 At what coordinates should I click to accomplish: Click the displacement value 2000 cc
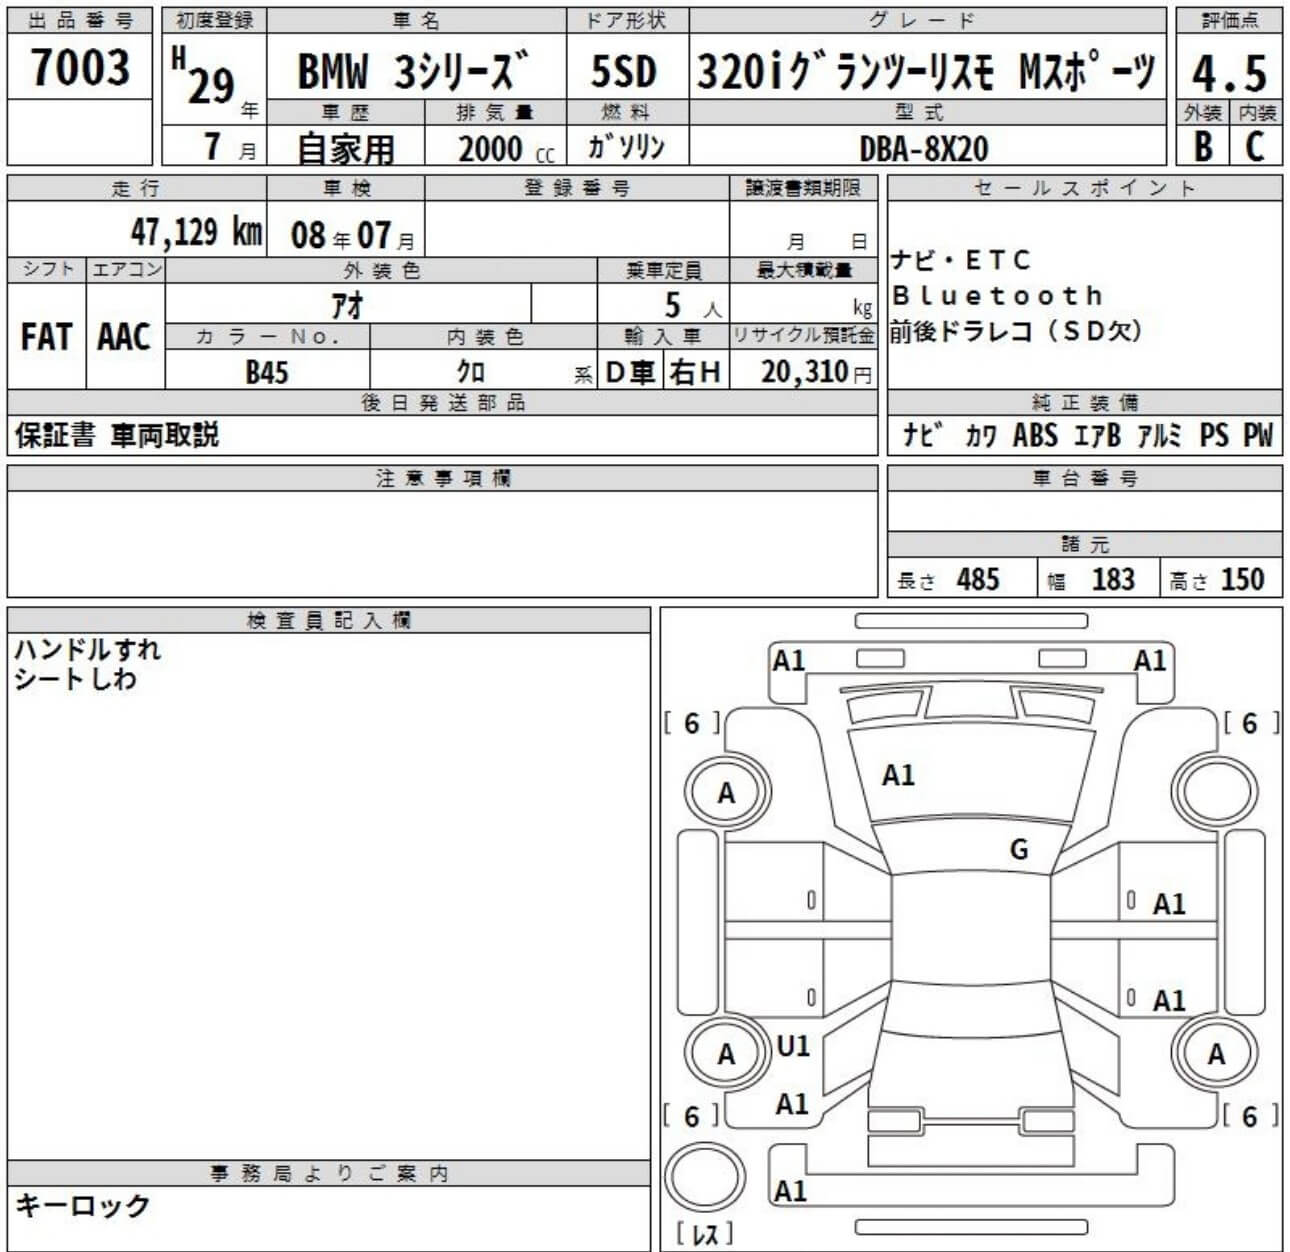point(505,149)
